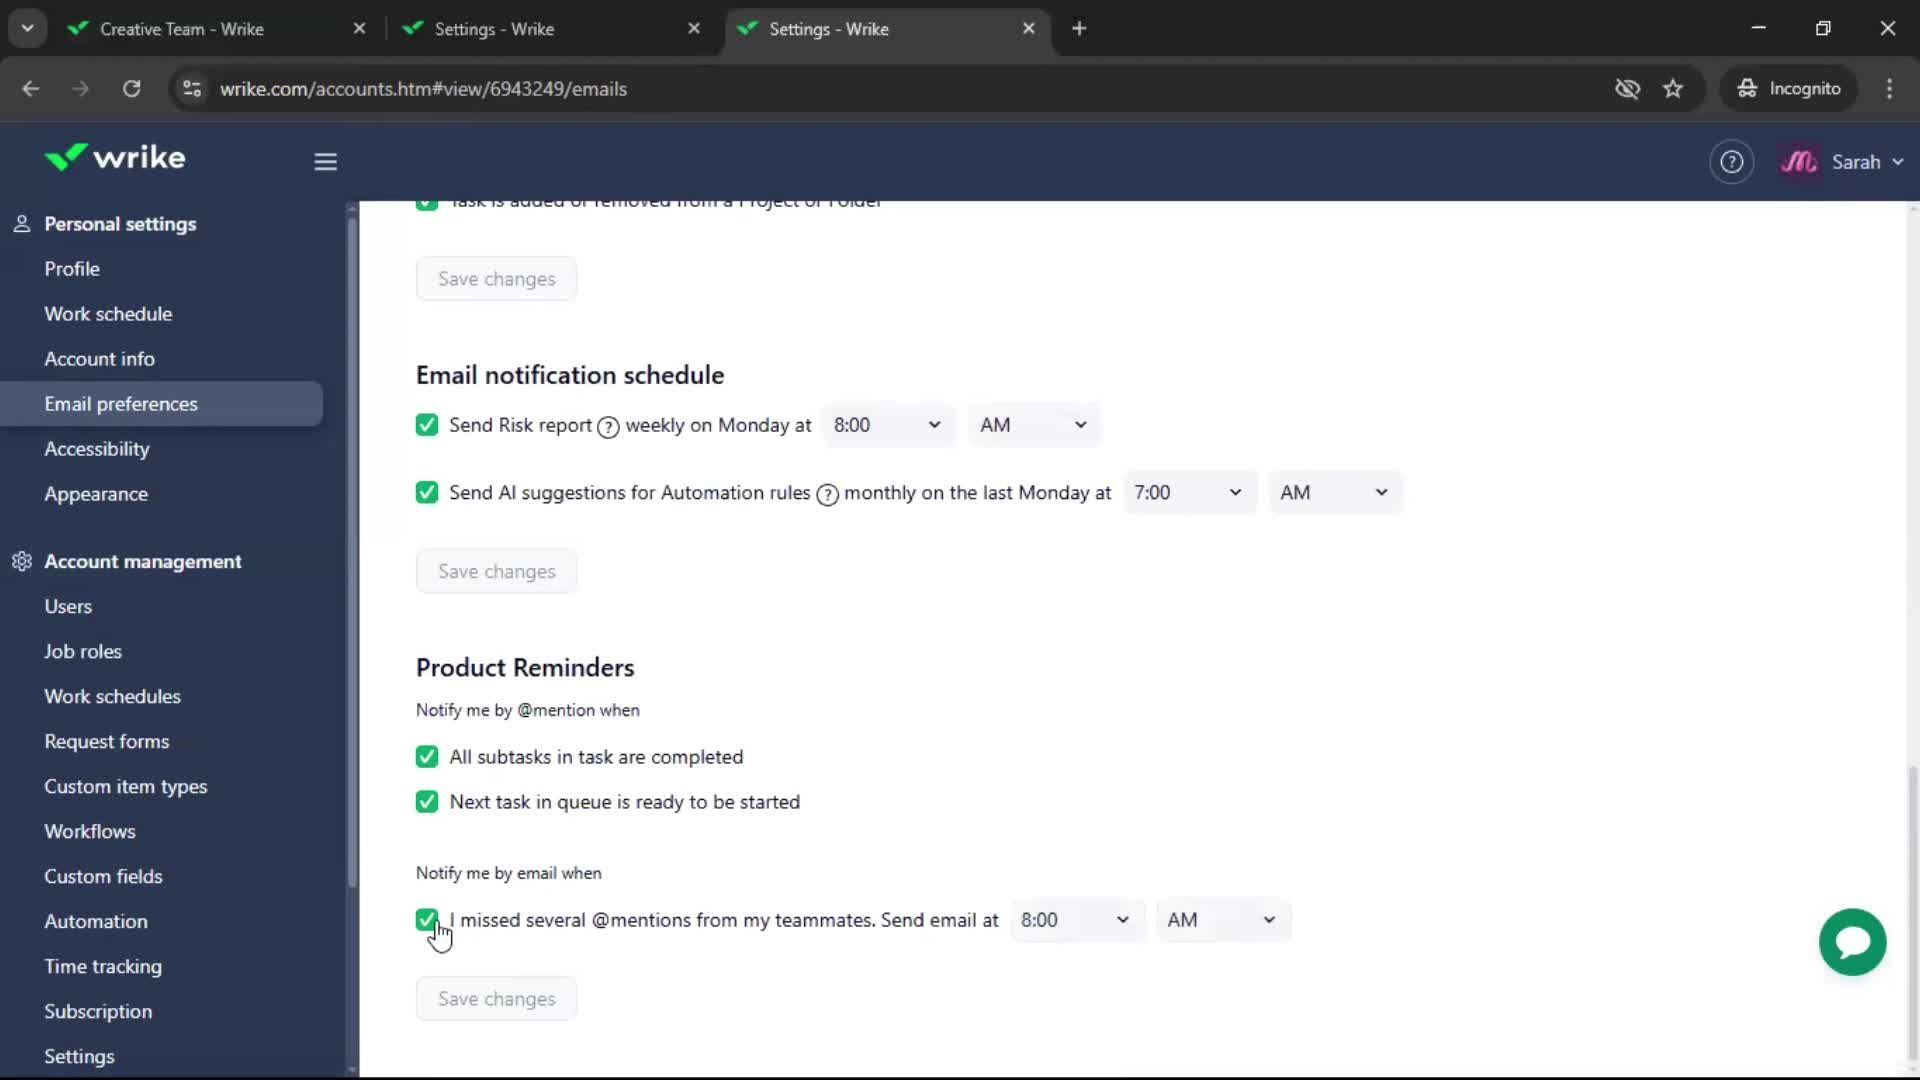Open Time tracking
1920x1080 pixels.
pos(103,967)
